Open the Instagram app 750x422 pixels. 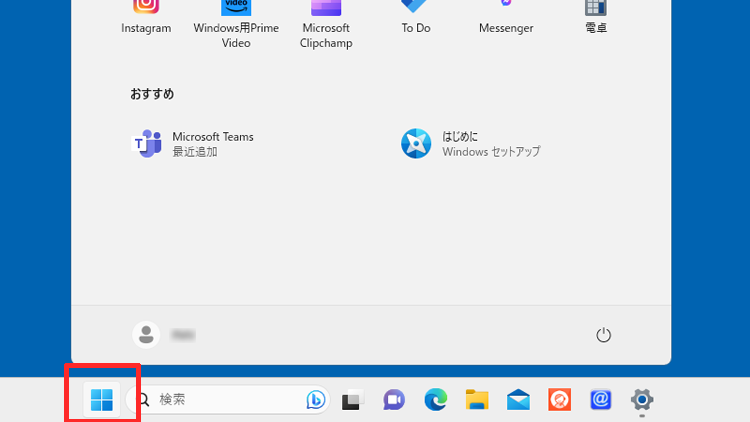[x=146, y=17]
